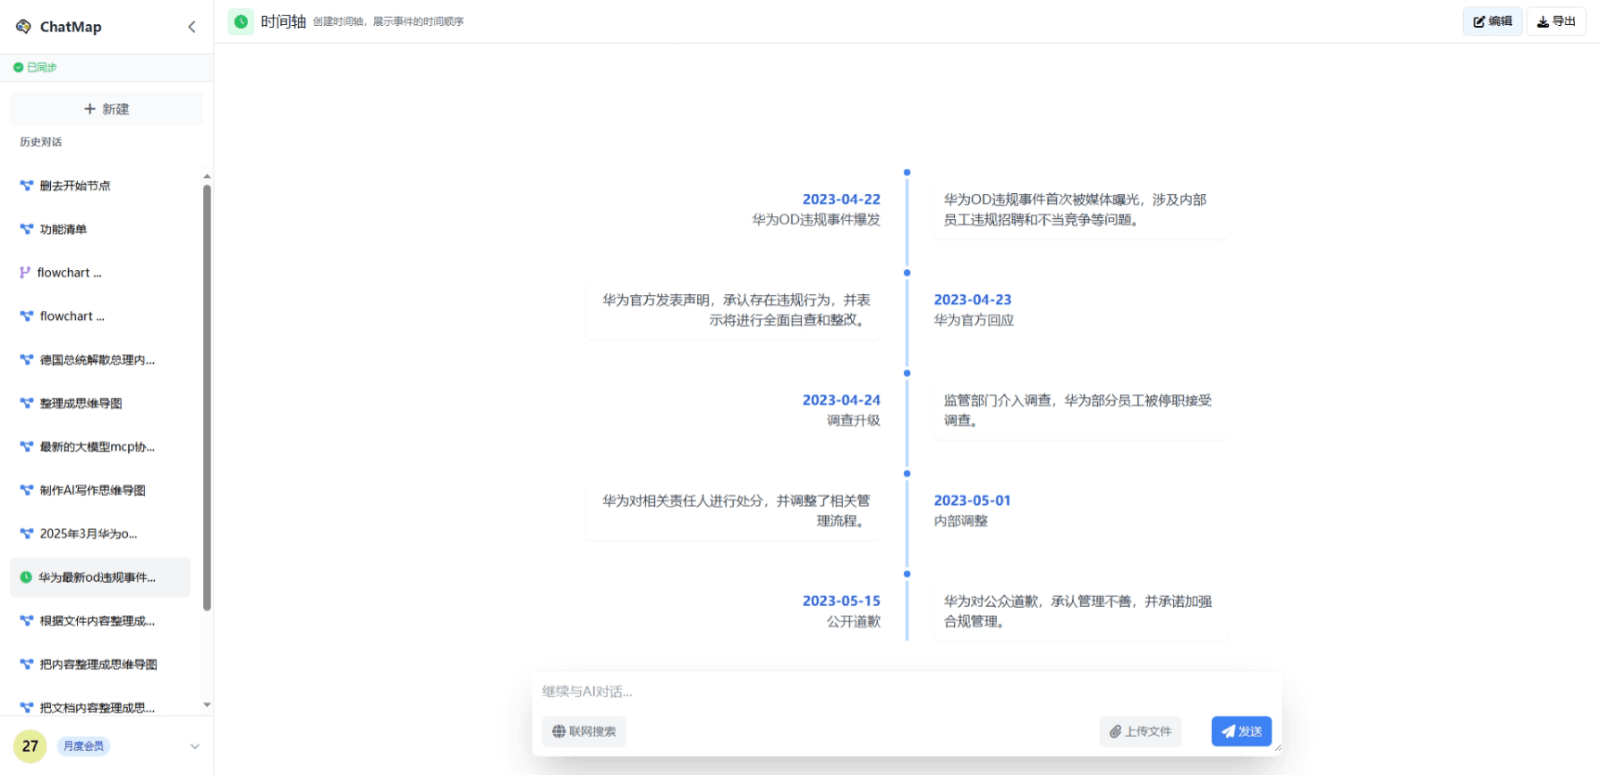Viewport: 1600px width, 775px height.
Task: Click the green clock icon beside 华为最新od违规事件
Action: coord(26,577)
